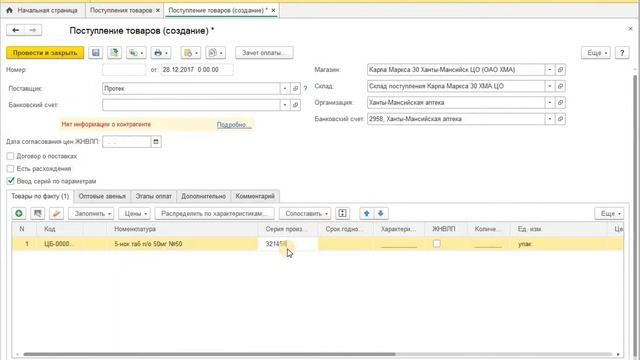This screenshot has width=640, height=360.
Task: Select Дополнительно tab
Action: (x=203, y=196)
